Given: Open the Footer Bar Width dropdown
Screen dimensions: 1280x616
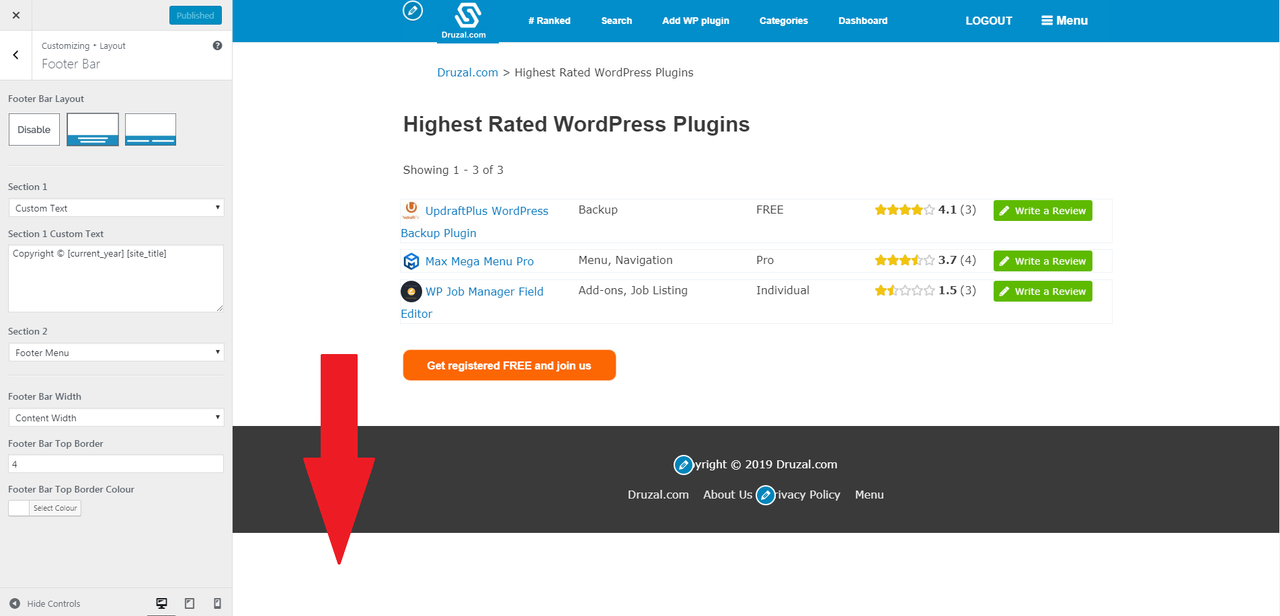Looking at the screenshot, I should point(116,417).
